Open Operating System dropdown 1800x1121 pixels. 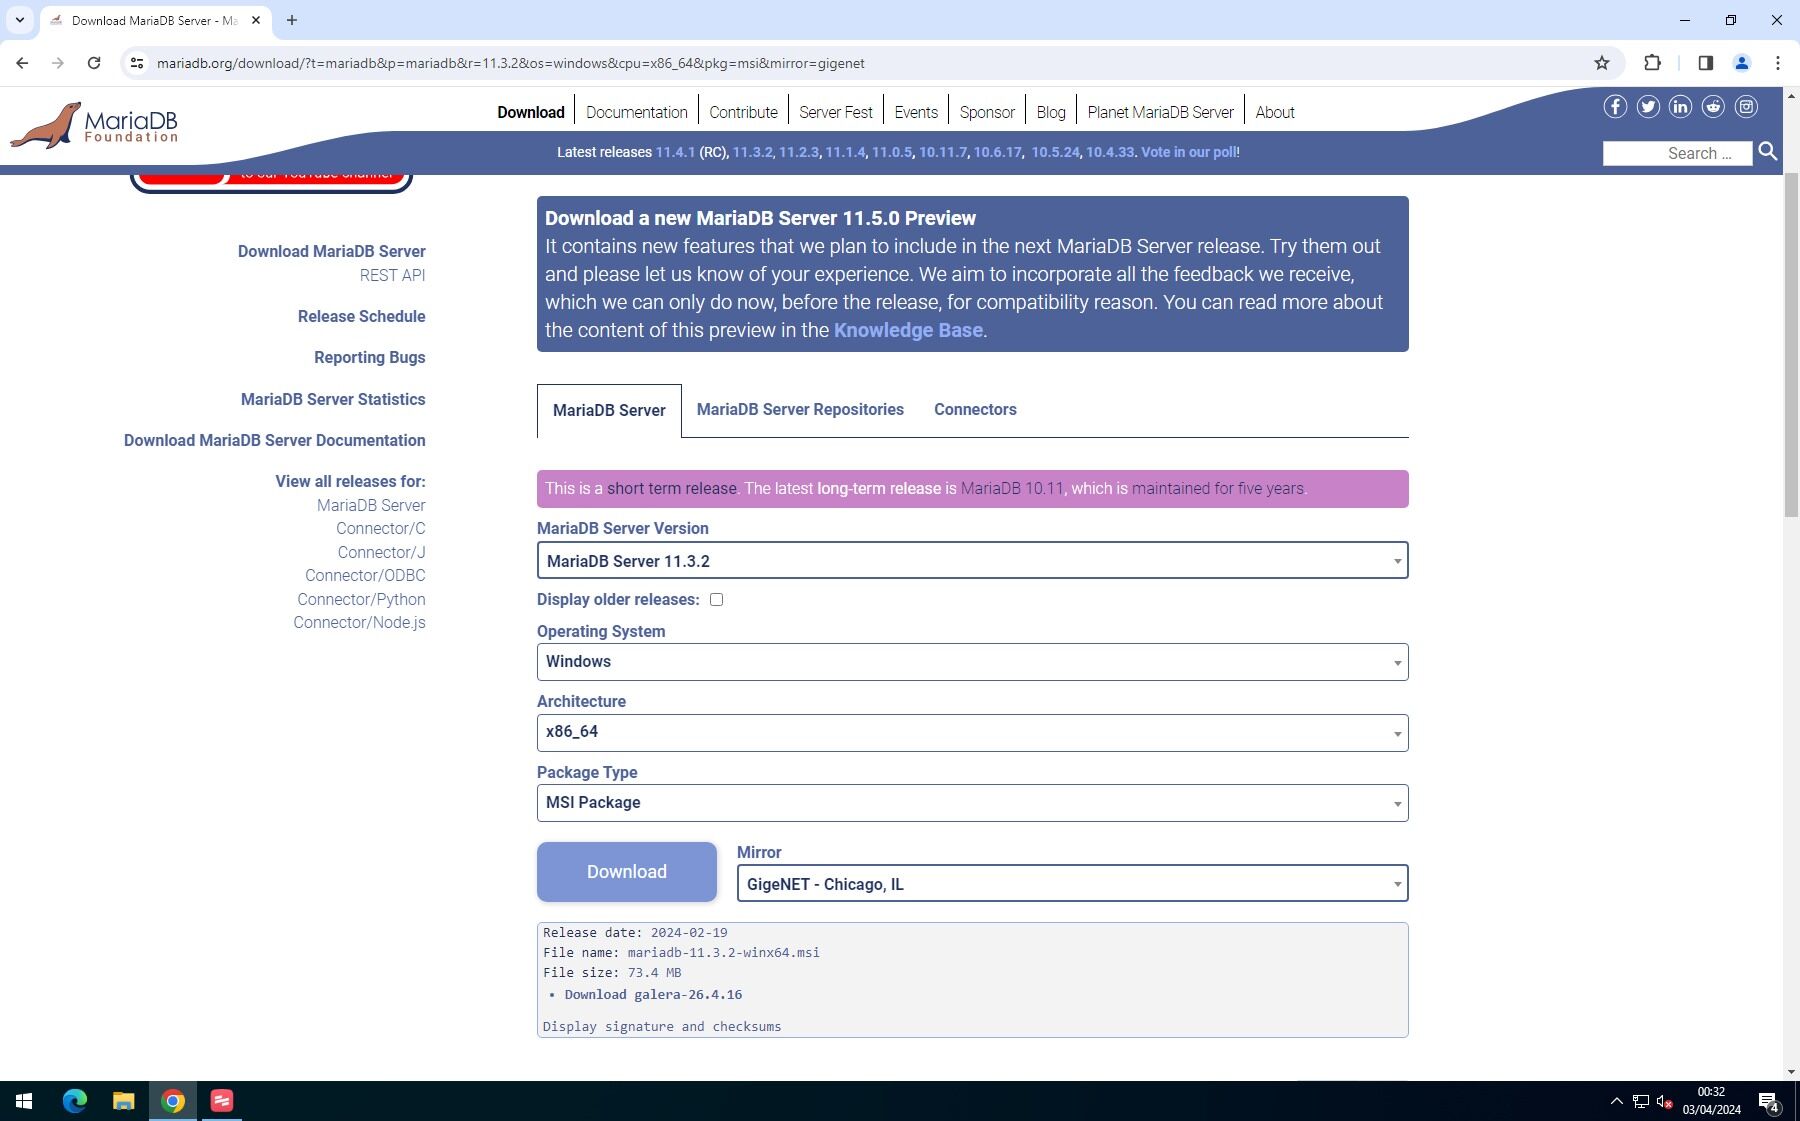tap(972, 662)
